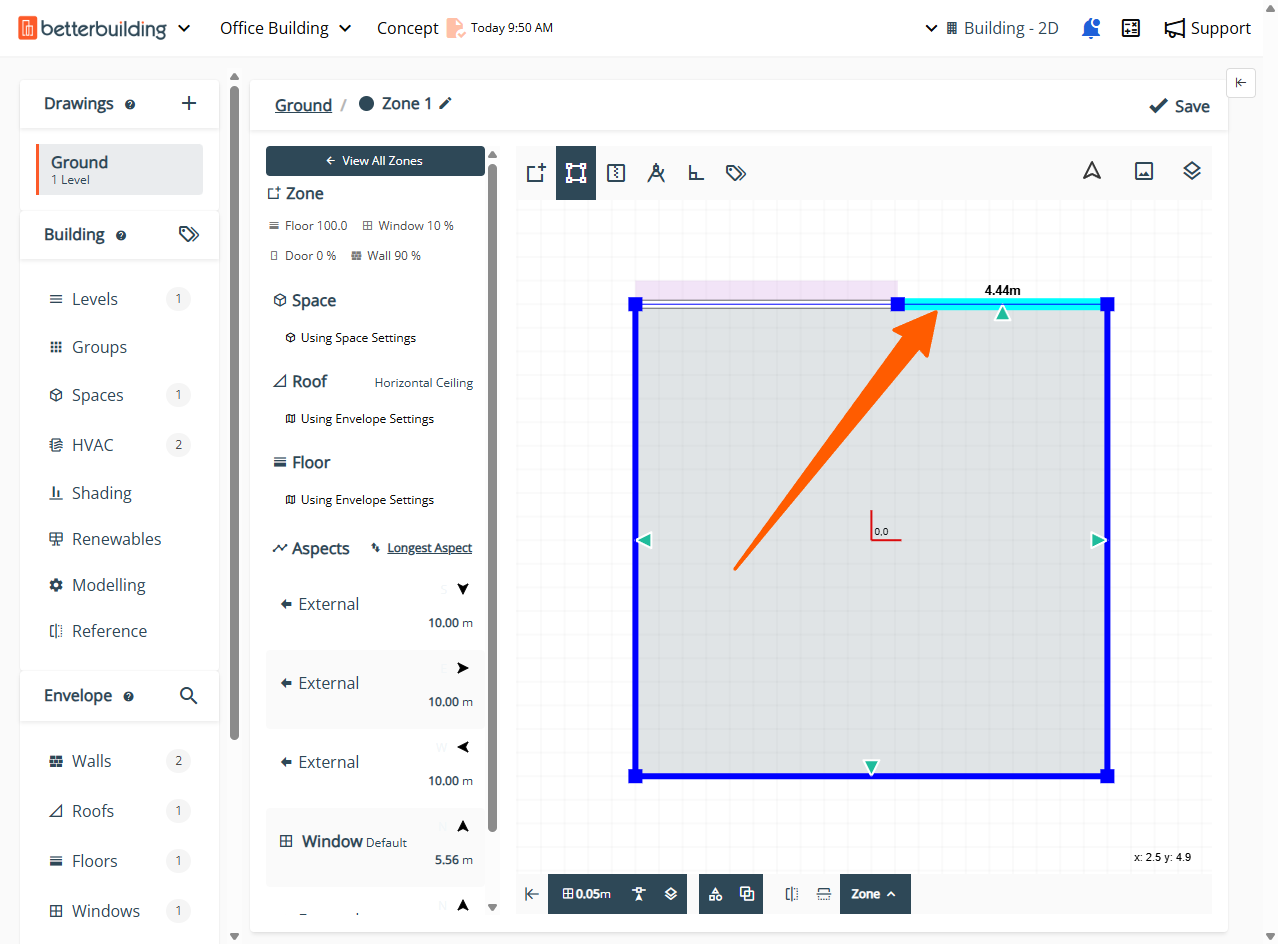Image resolution: width=1278 pixels, height=944 pixels.
Task: Click the notification bell icon
Action: click(x=1091, y=28)
